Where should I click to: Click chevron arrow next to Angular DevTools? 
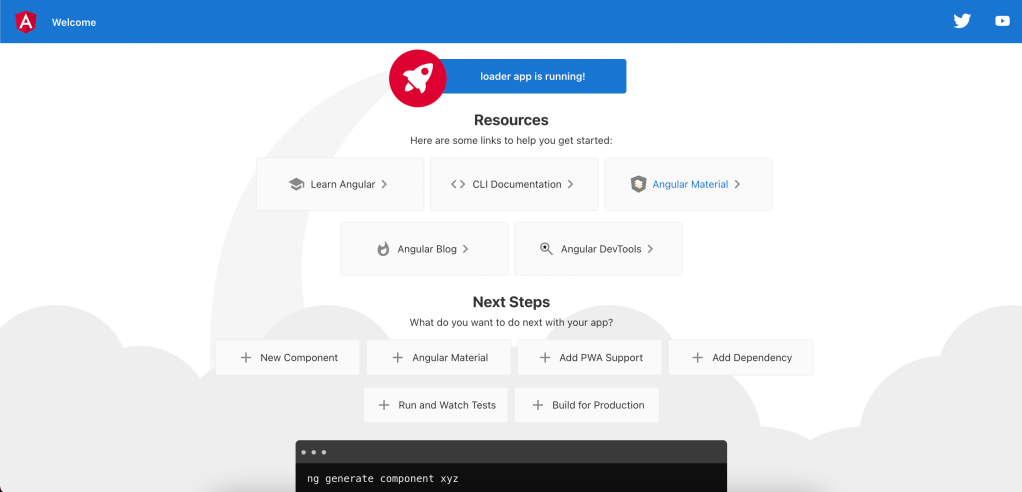651,249
